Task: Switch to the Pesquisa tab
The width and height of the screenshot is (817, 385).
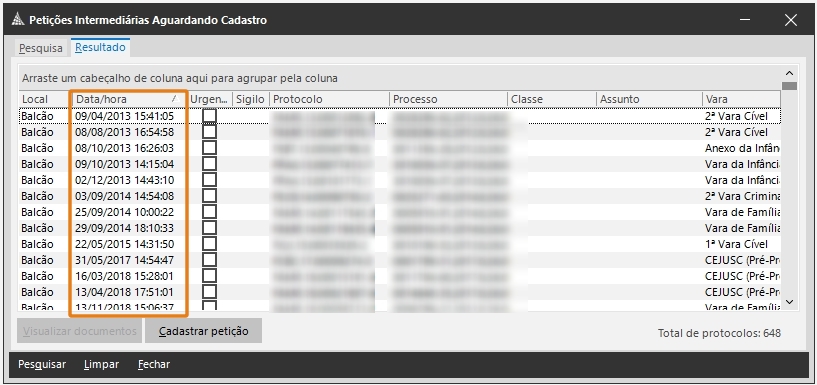Action: (41, 48)
